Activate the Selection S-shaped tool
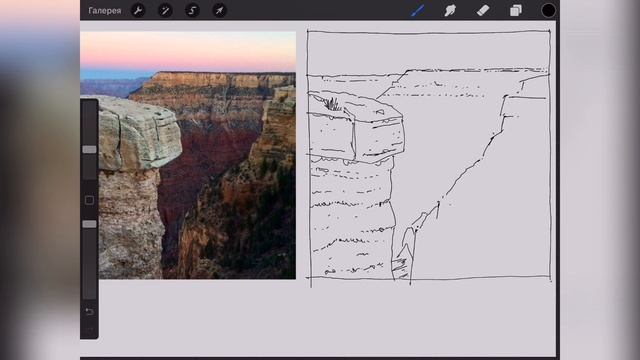640x360 pixels. 192,11
